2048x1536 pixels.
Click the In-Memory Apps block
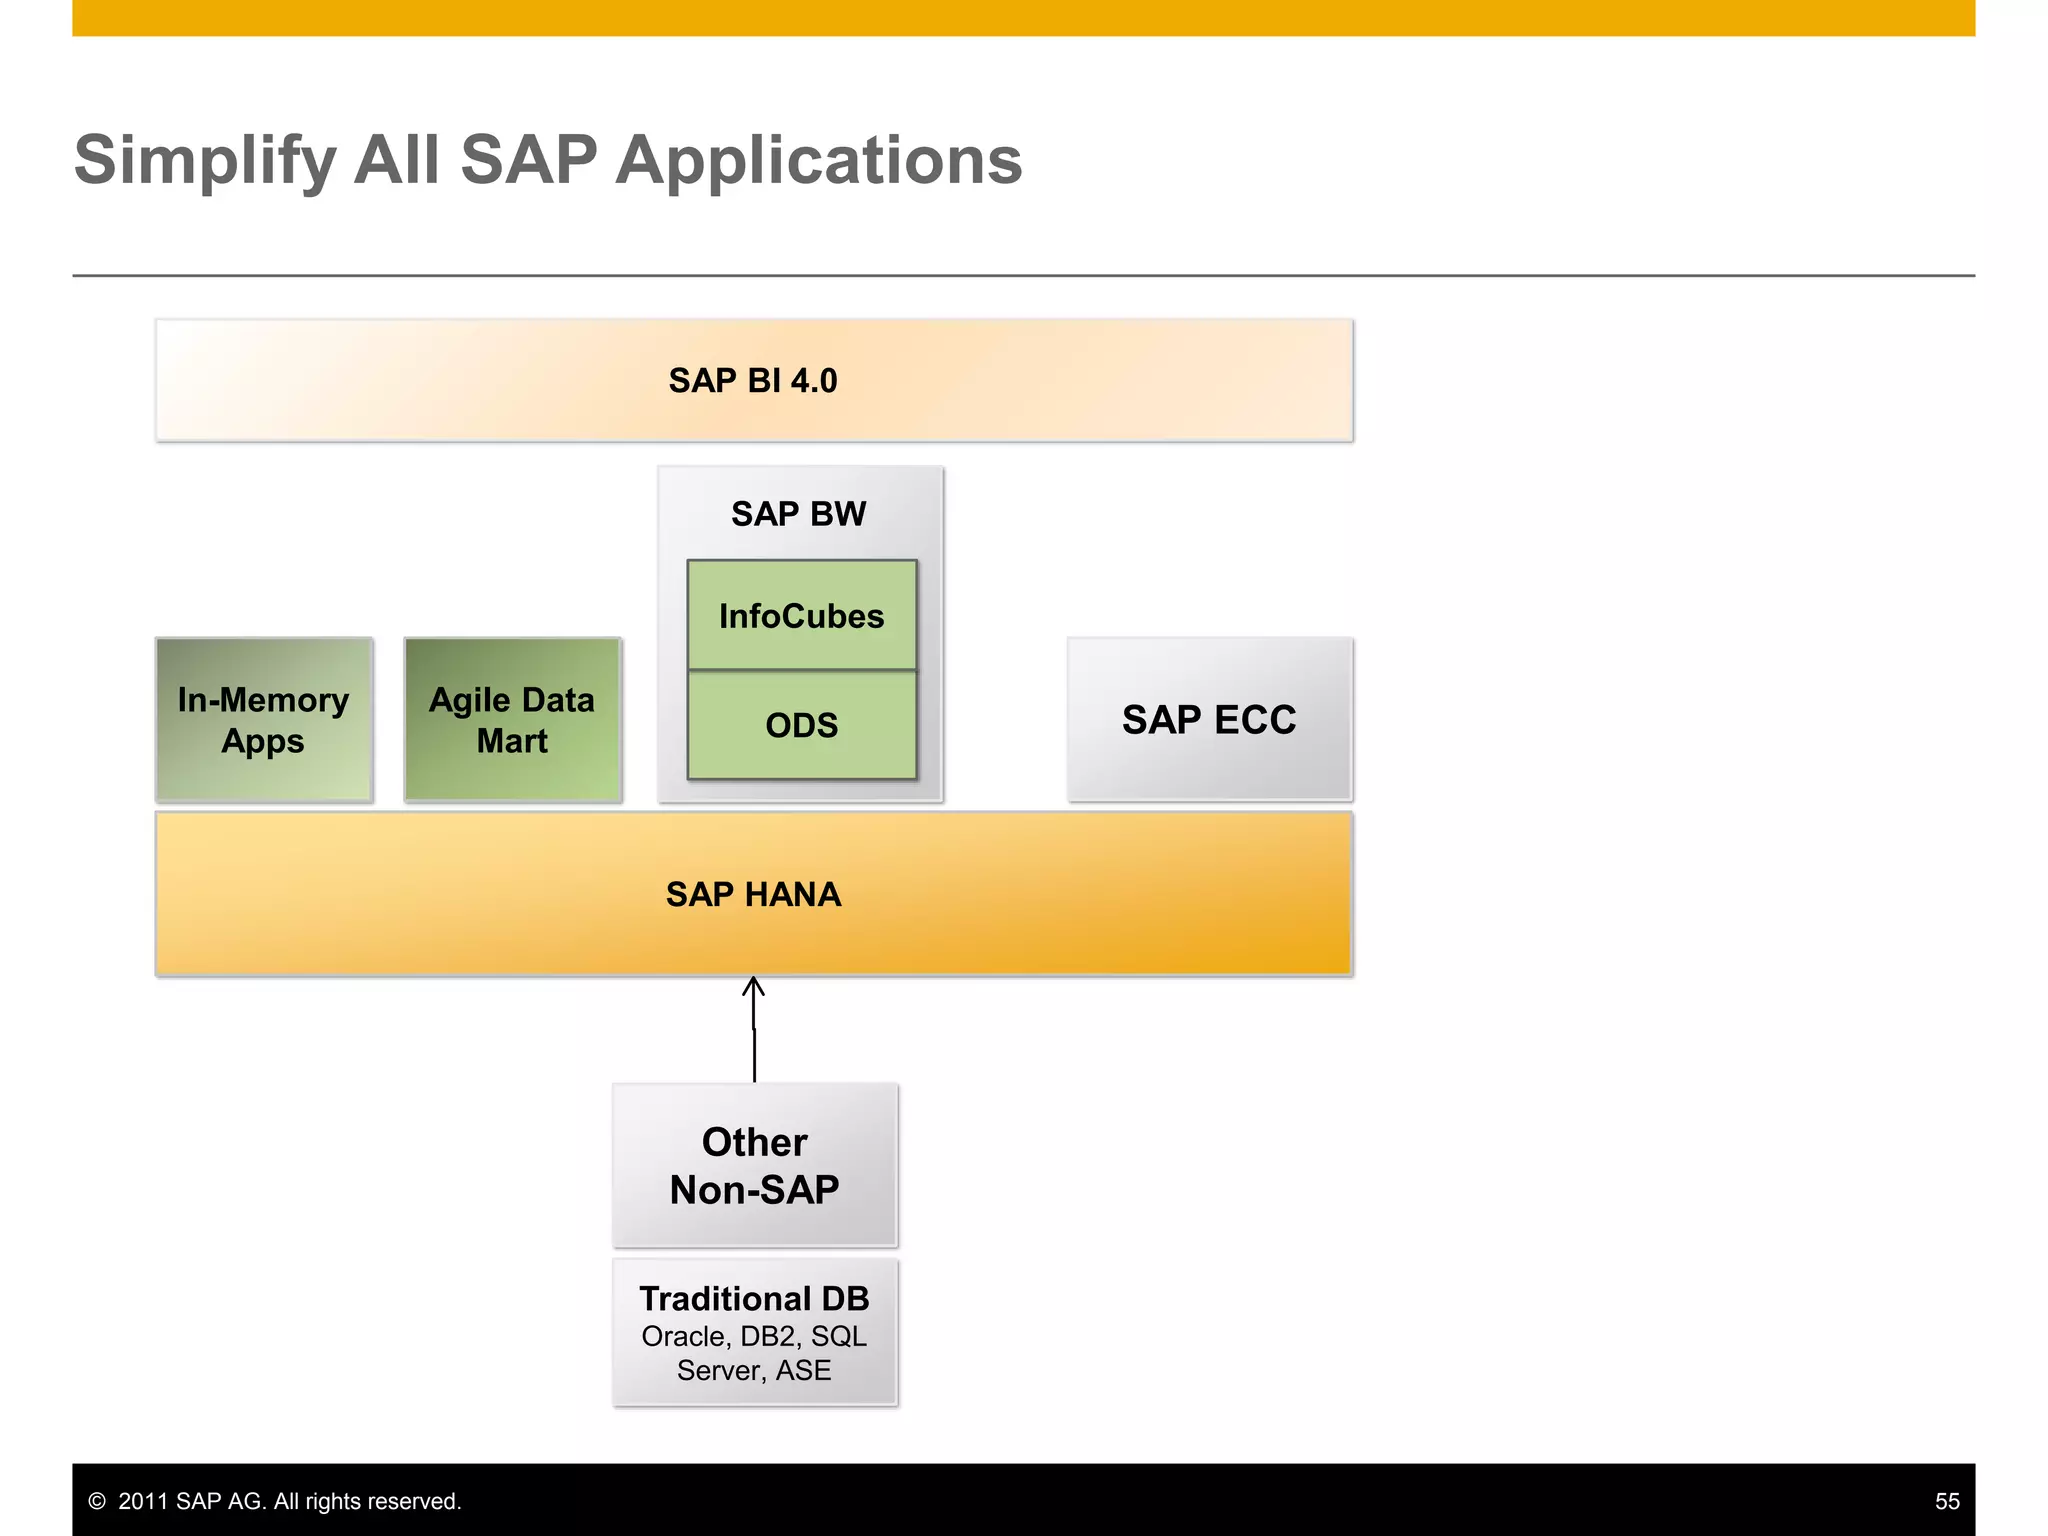coord(264,720)
